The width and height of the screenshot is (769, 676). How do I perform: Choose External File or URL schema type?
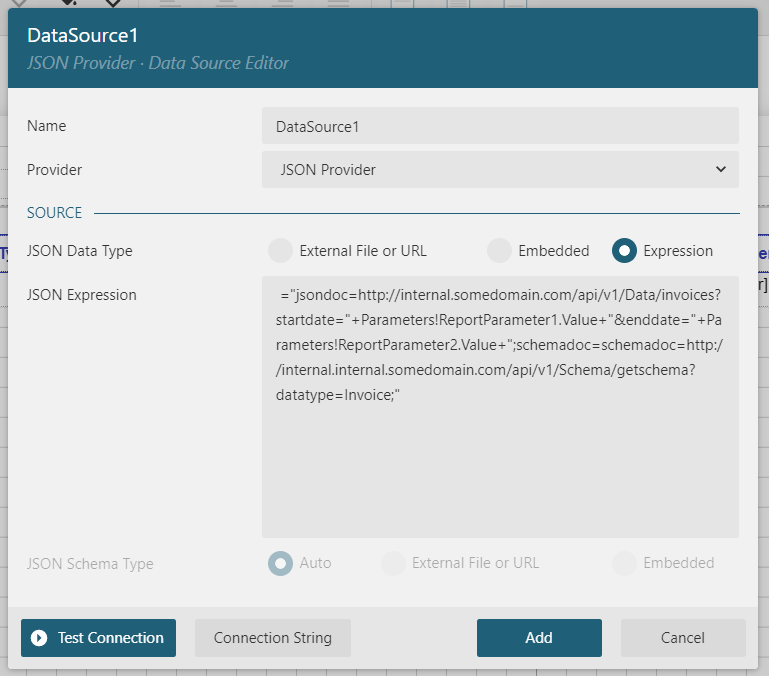tap(393, 563)
